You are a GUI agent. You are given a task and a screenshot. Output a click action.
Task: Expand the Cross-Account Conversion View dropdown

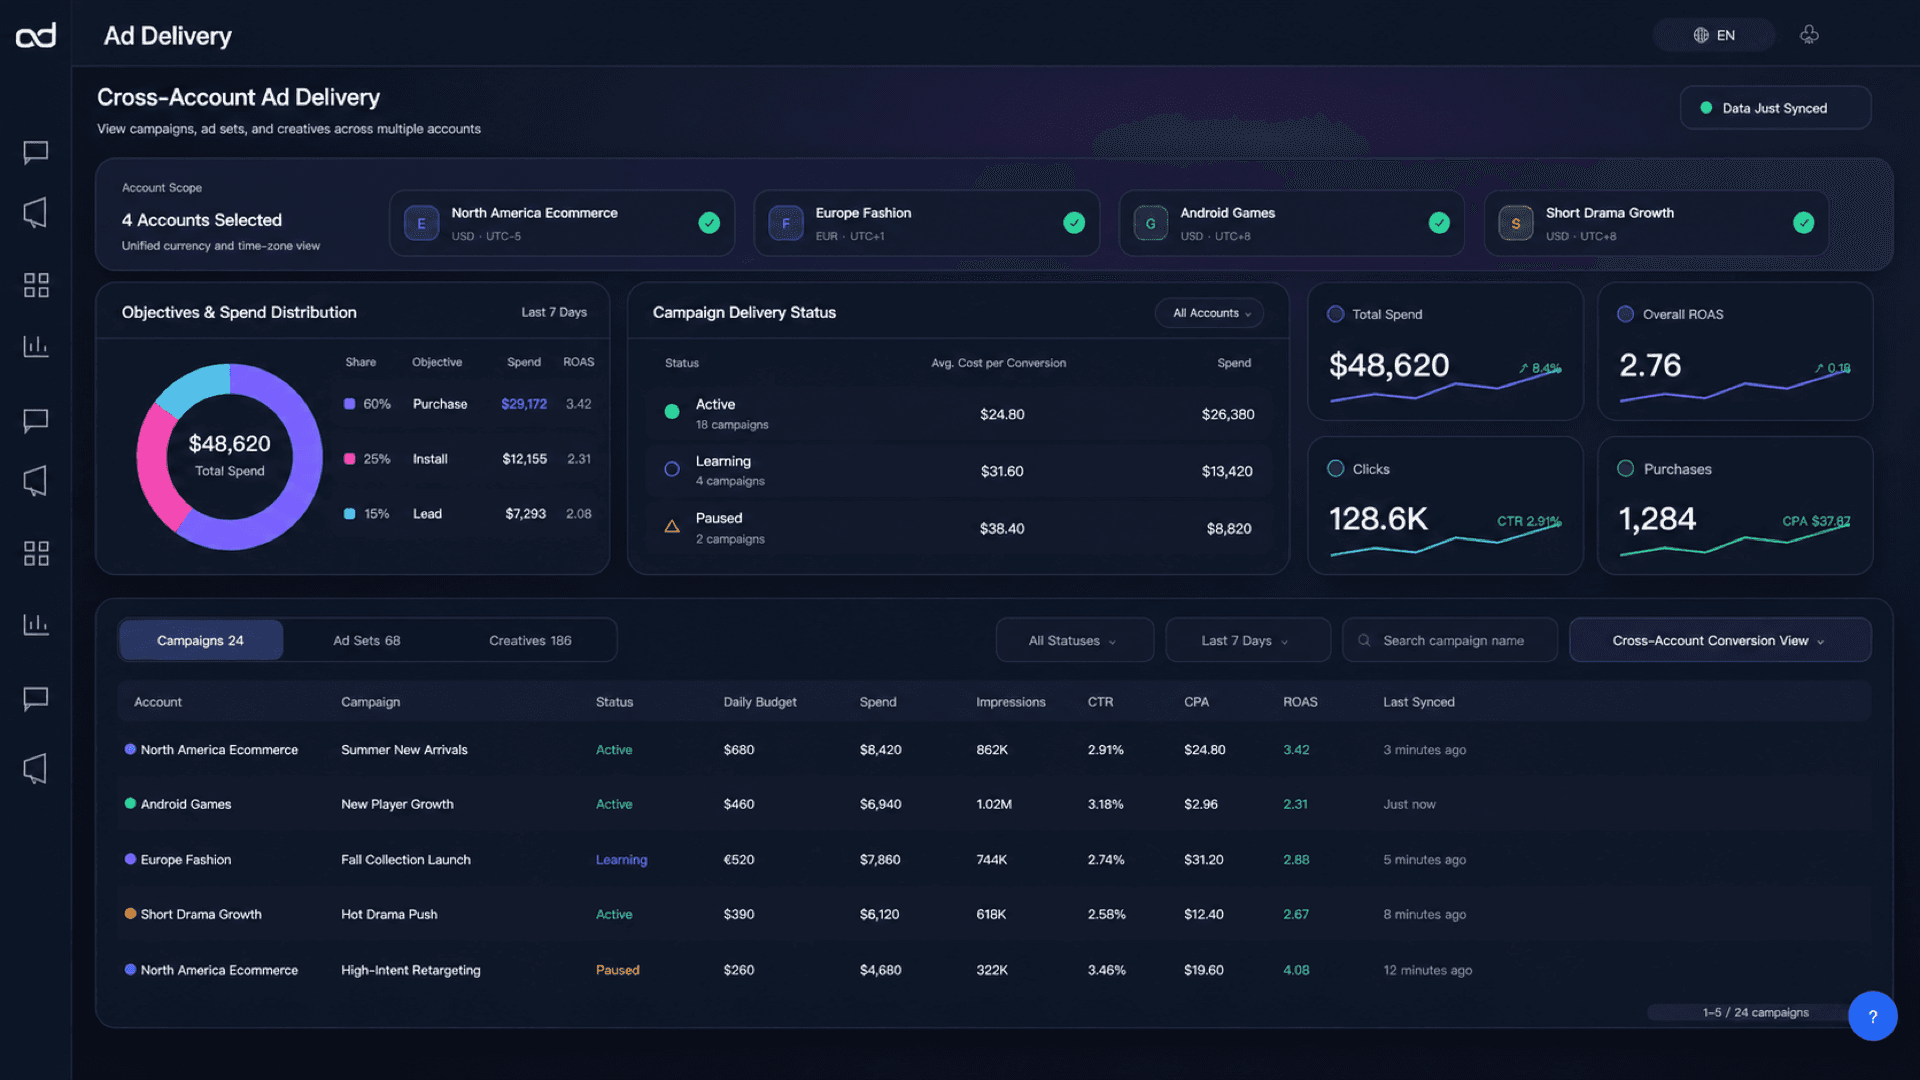click(1719, 640)
